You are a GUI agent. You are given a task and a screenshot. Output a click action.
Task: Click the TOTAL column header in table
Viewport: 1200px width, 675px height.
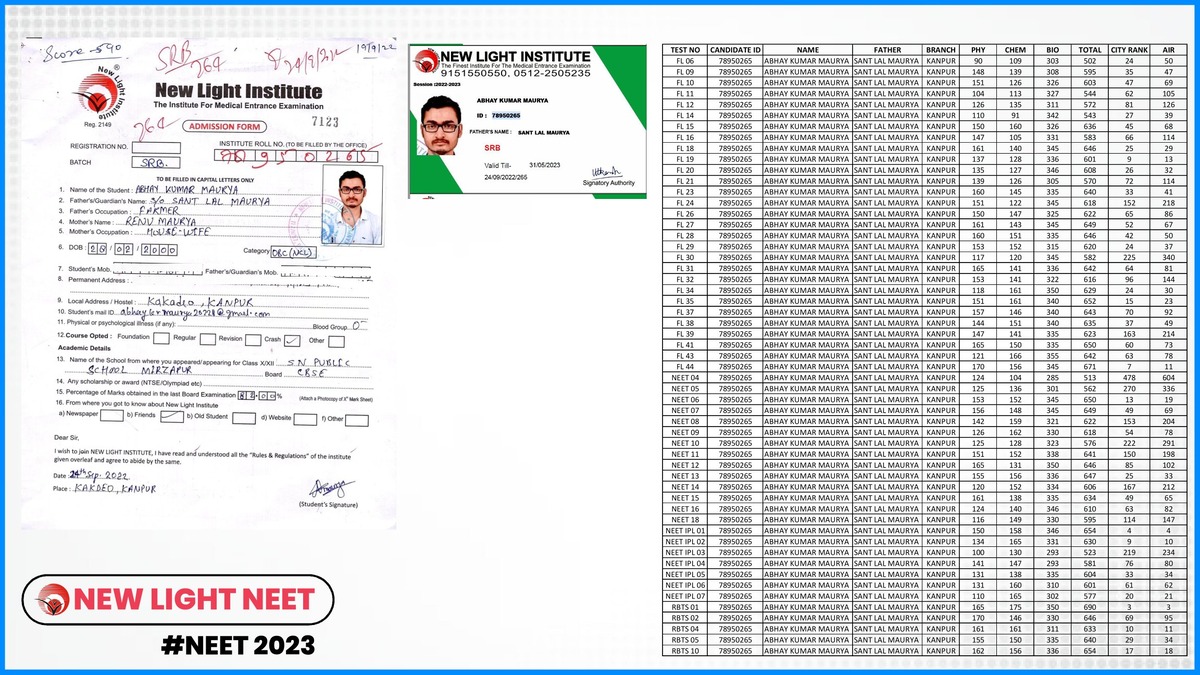(x=1090, y=49)
